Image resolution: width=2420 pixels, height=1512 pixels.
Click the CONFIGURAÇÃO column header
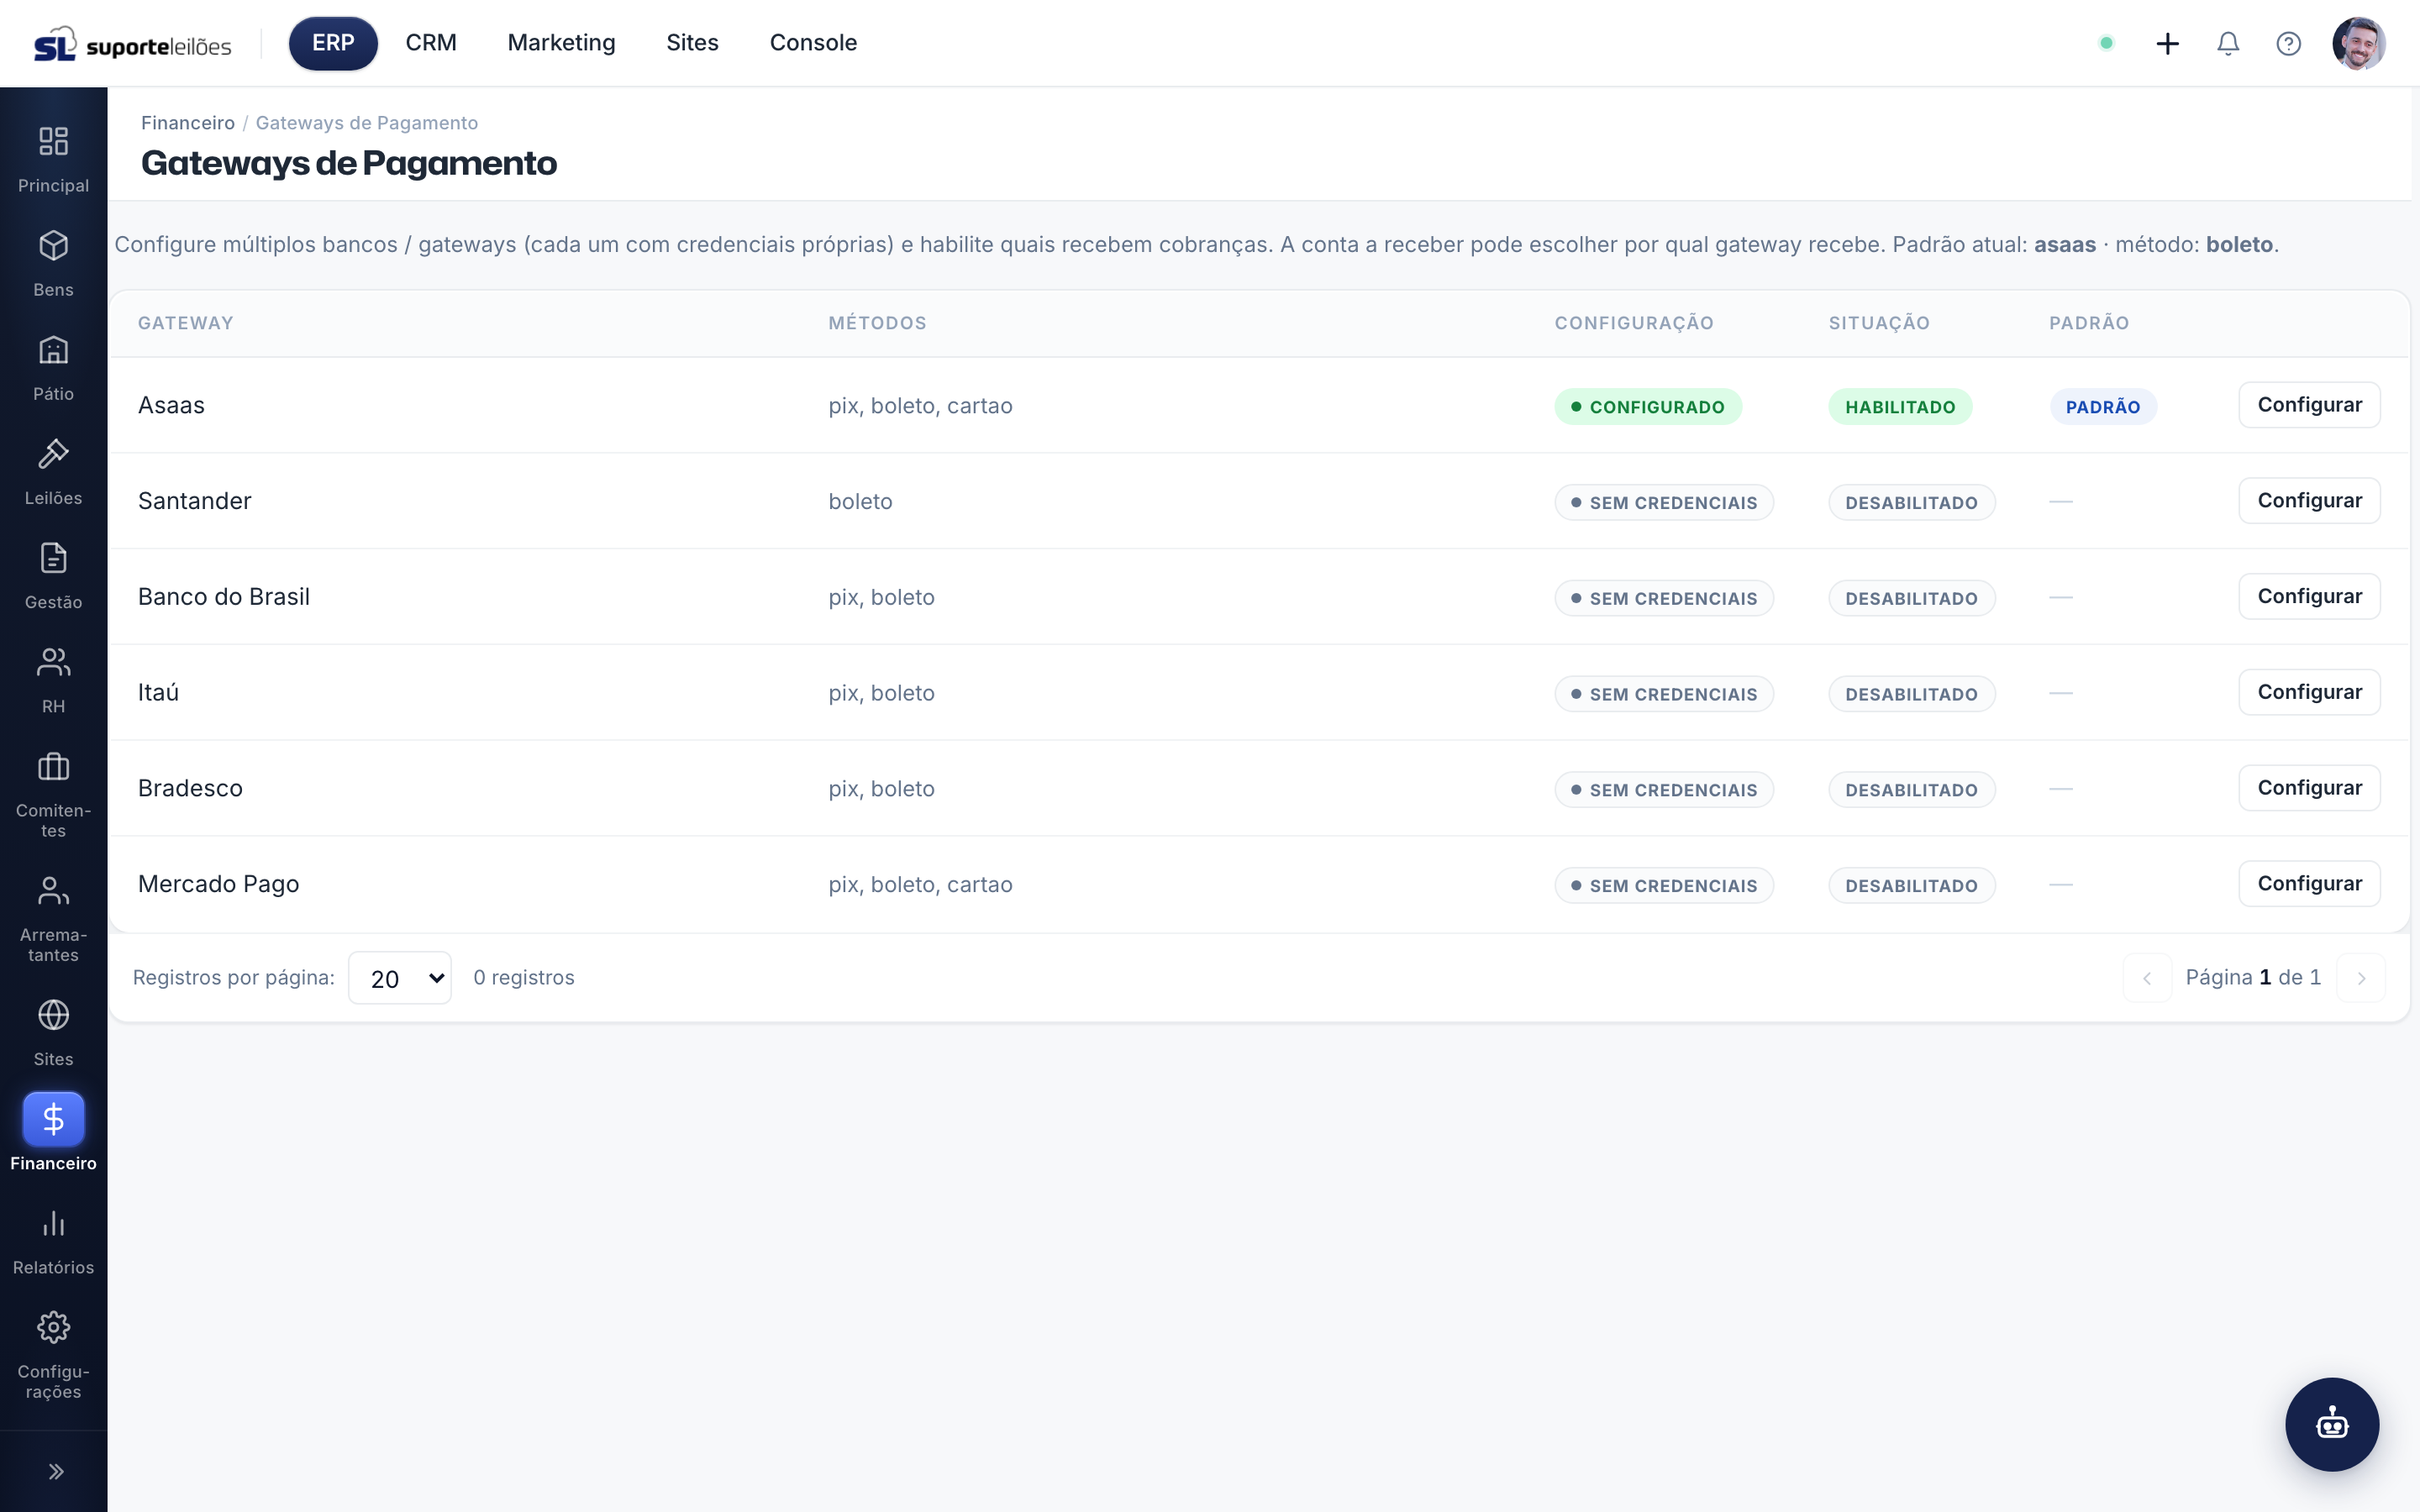coord(1634,323)
